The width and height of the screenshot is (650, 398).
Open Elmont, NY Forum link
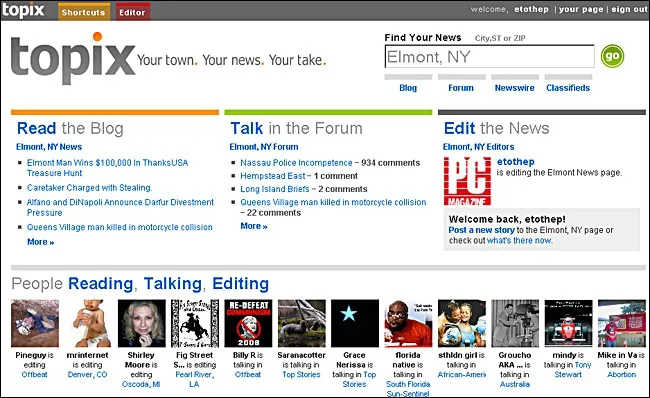(x=264, y=147)
